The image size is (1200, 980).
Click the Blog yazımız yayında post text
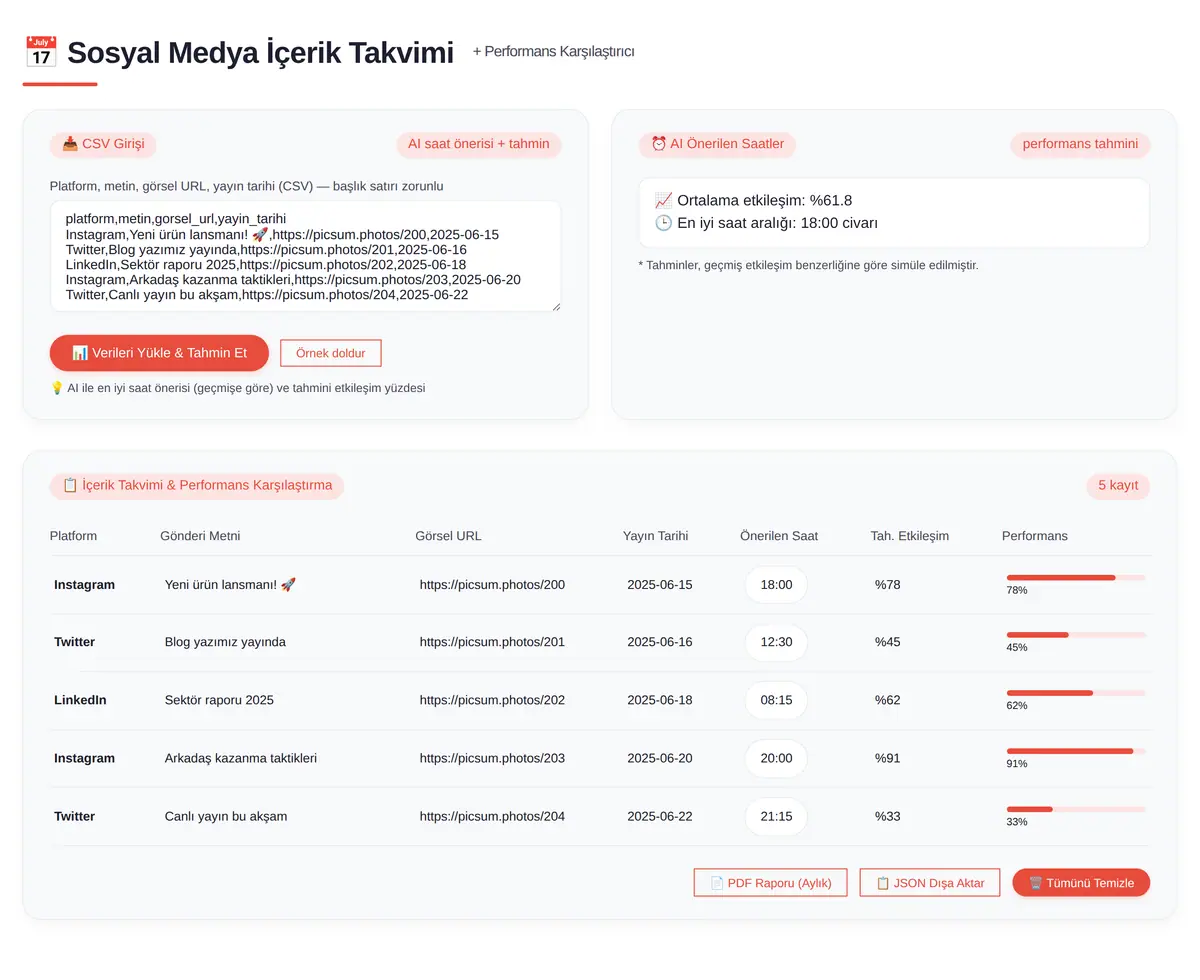click(225, 642)
